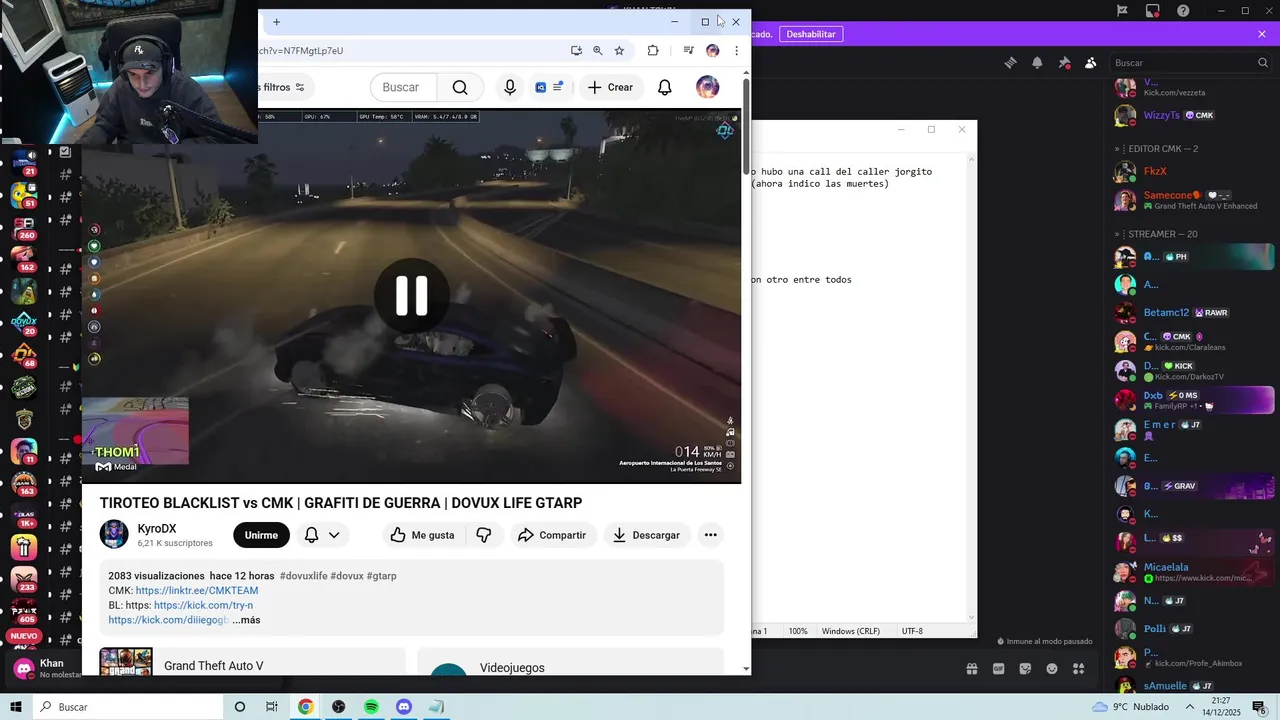This screenshot has width=1280, height=720.
Task: Click Windows (CRLF) in Notepad status bar
Action: coord(851,631)
